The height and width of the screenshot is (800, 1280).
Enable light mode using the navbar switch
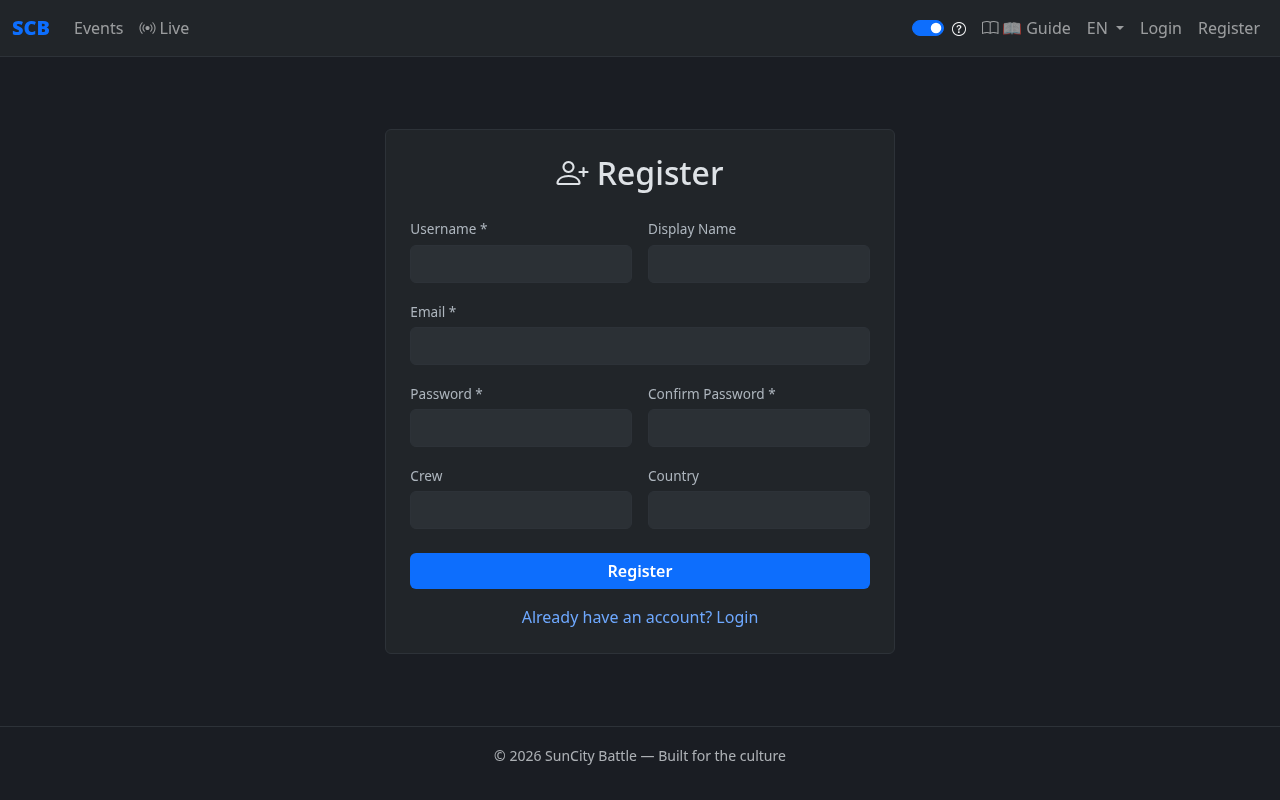point(927,28)
